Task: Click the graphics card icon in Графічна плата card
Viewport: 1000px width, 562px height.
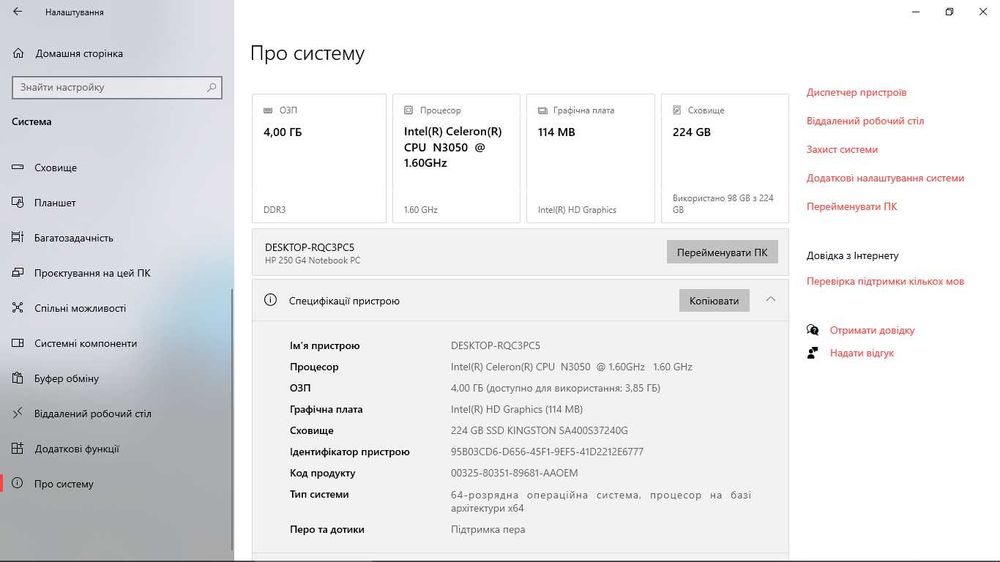Action: click(543, 110)
